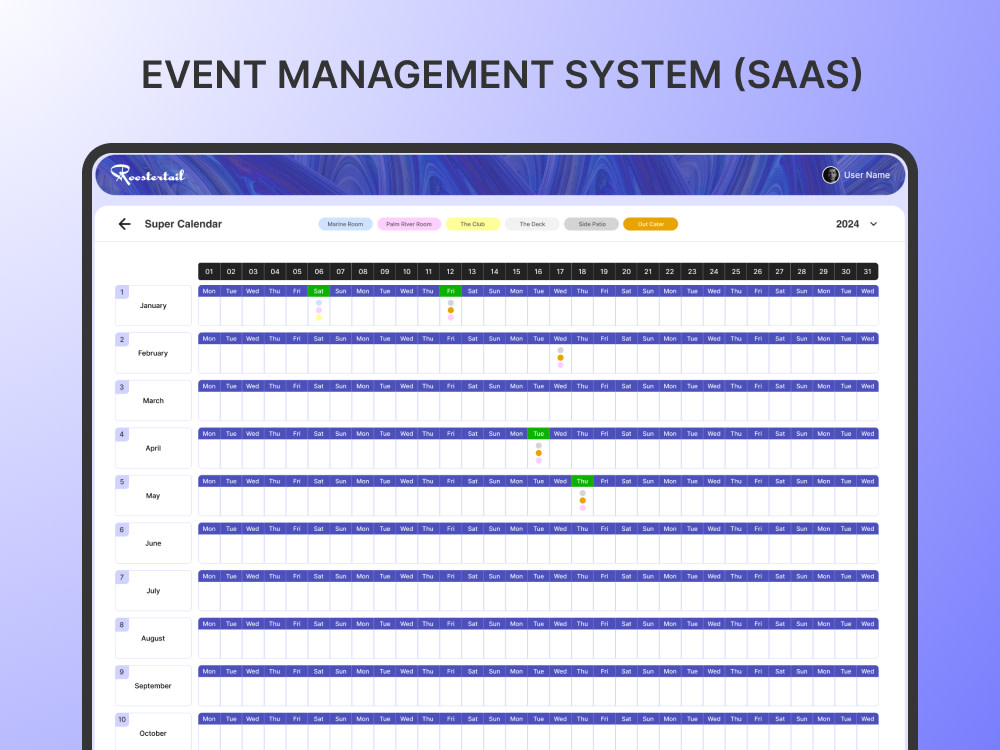Image resolution: width=1000 pixels, height=750 pixels.
Task: Select the March month card
Action: click(x=153, y=401)
